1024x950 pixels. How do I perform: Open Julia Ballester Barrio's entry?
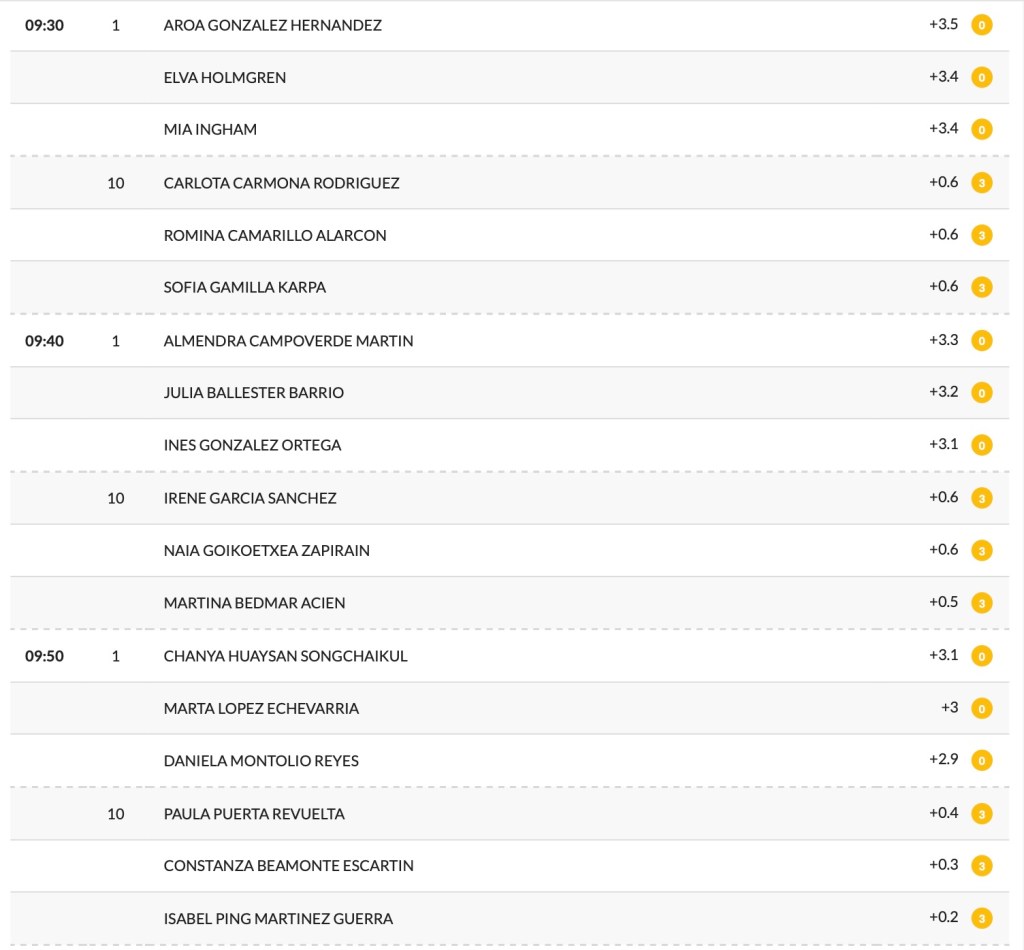pos(254,393)
